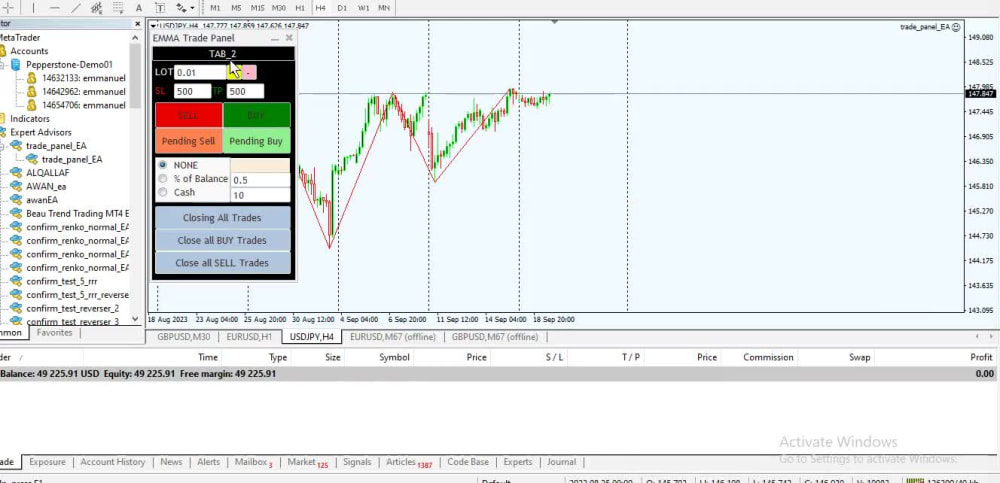Click the Closing All Trades button

pyautogui.click(x=223, y=218)
